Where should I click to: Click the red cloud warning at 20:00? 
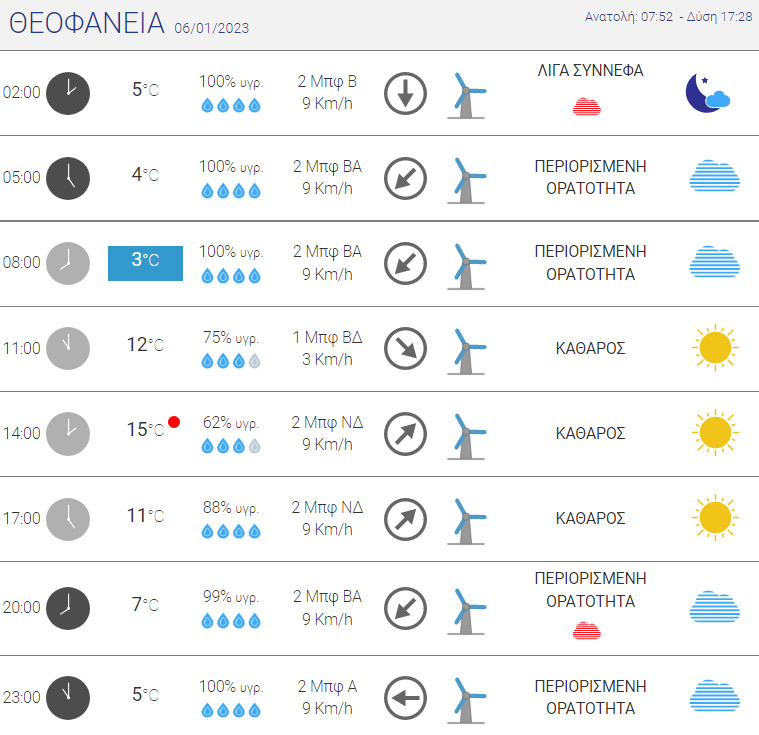(587, 630)
